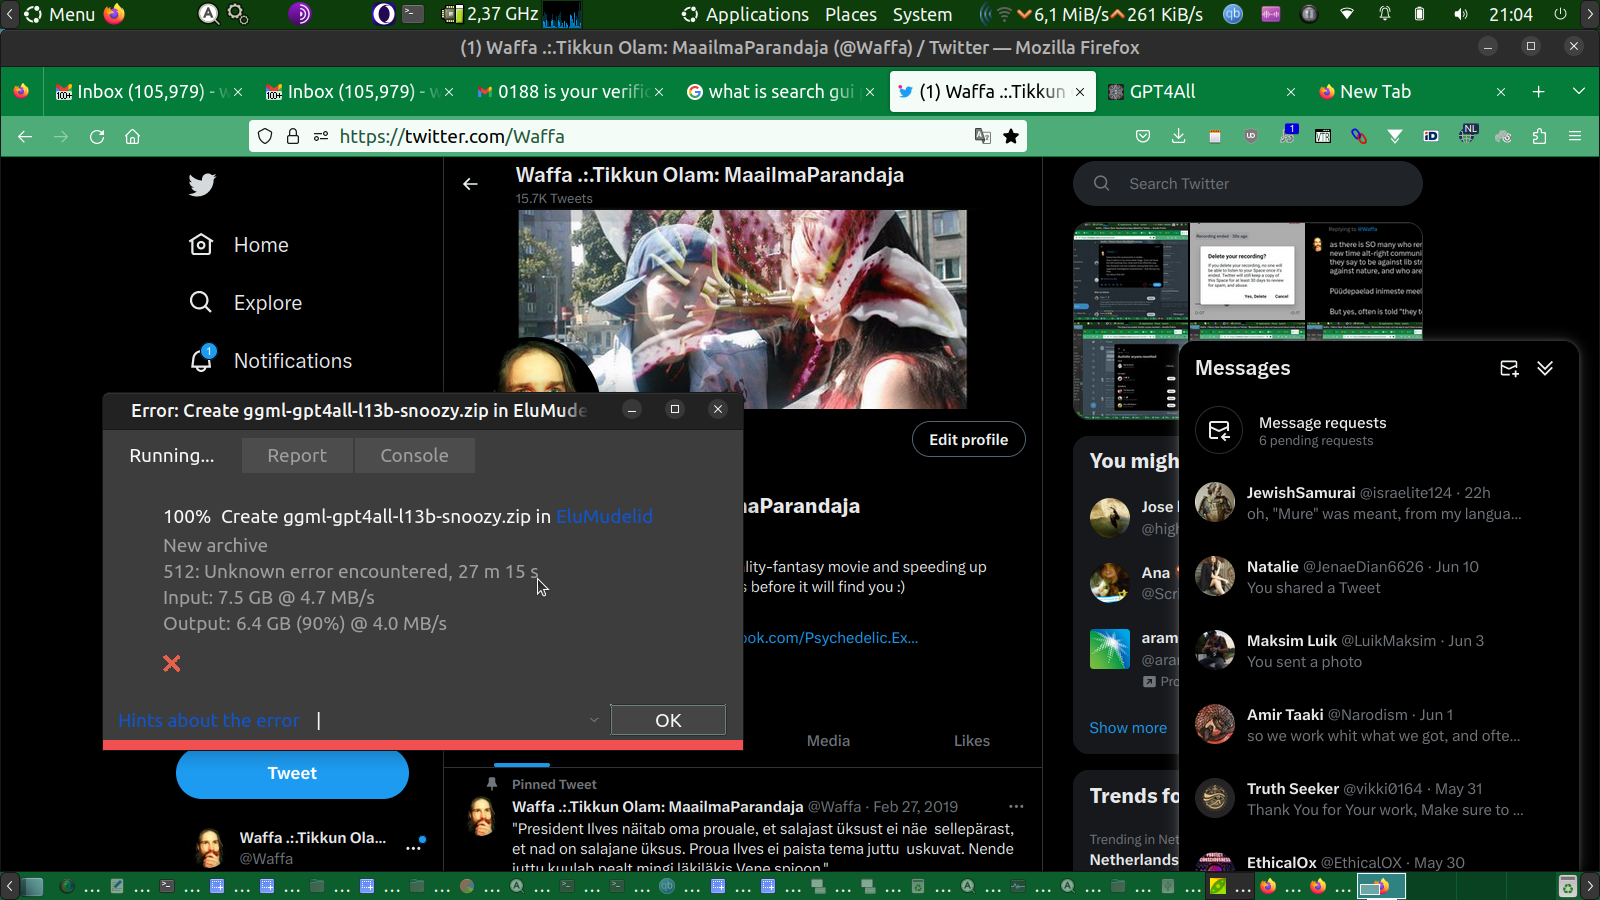1600x900 pixels.
Task: Open the Home page in Twitter sidebar
Action: 240,245
